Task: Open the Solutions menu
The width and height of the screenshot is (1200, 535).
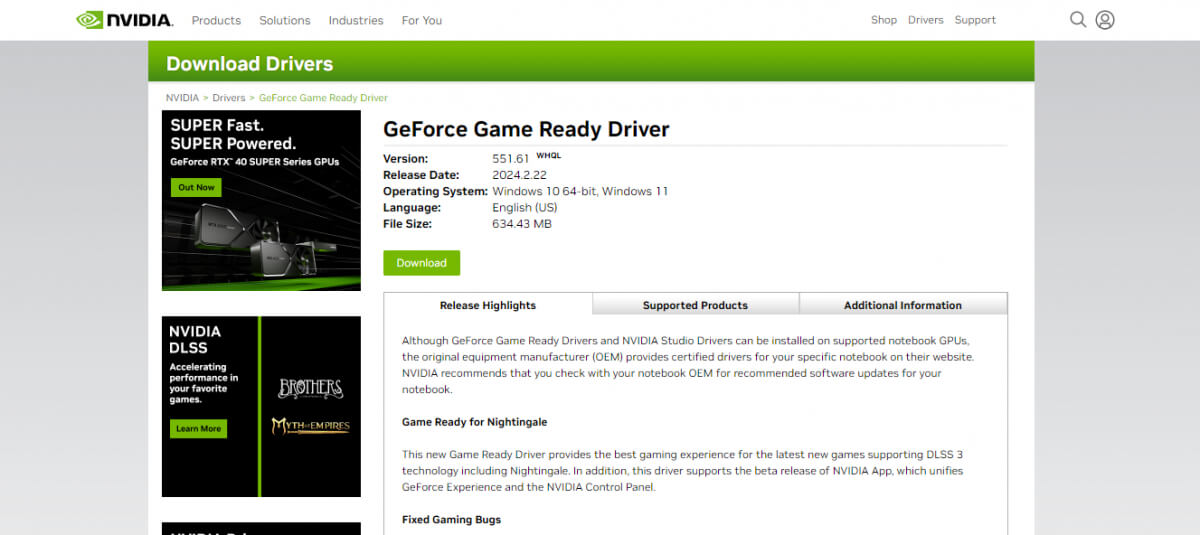Action: pos(285,20)
